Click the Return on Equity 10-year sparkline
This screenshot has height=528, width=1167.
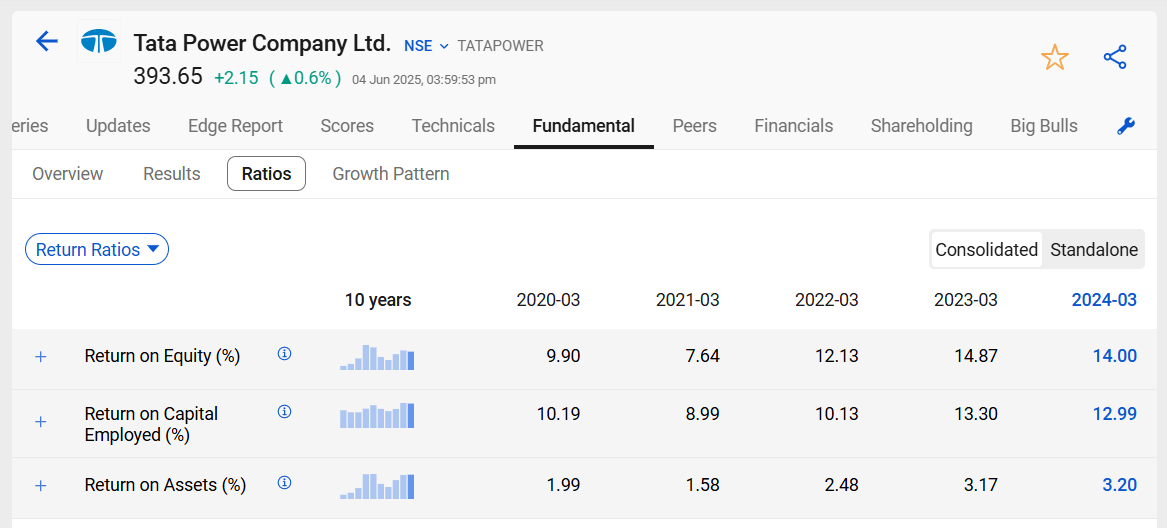377,357
